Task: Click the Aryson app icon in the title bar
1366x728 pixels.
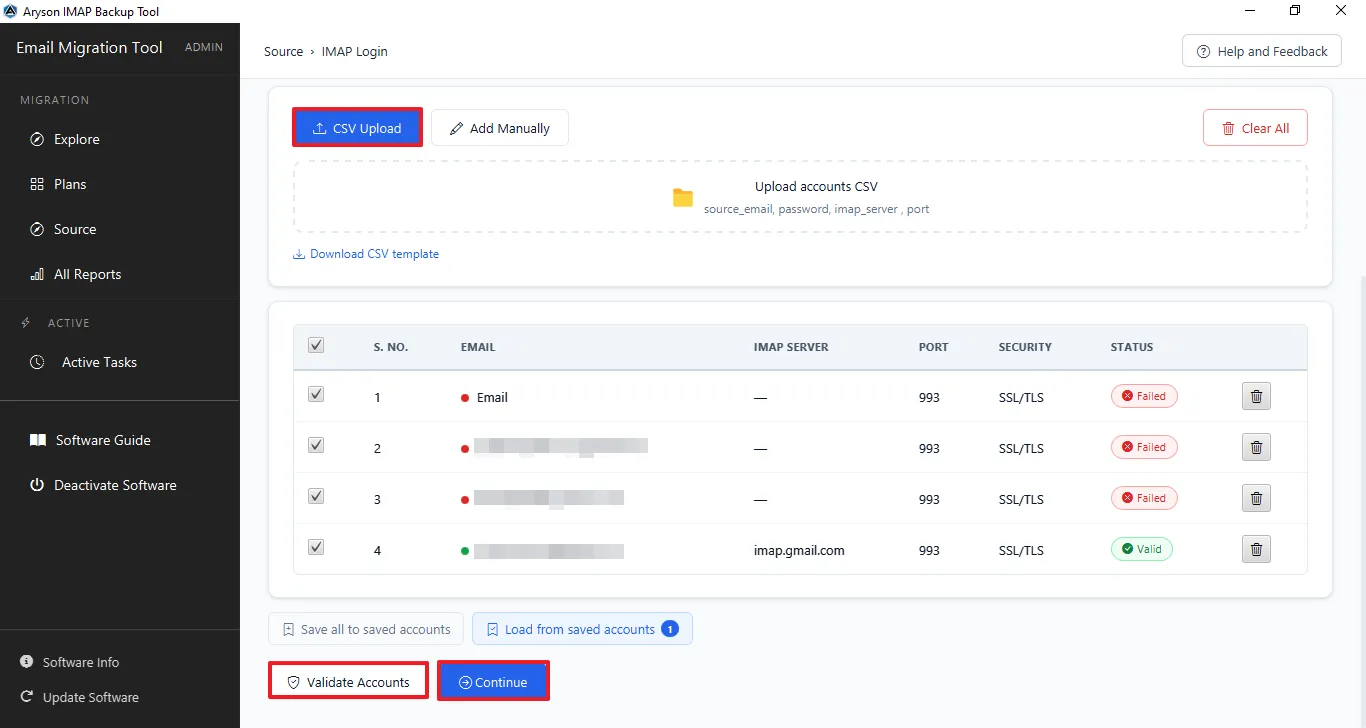Action: point(11,11)
